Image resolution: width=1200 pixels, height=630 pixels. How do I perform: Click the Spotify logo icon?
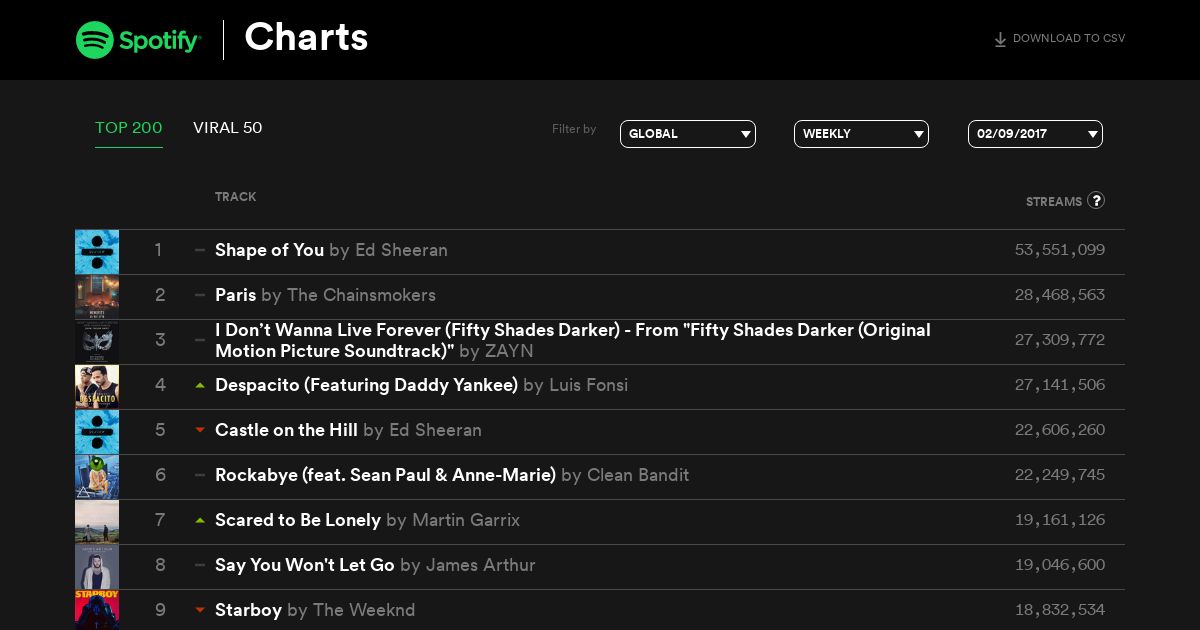(95, 40)
